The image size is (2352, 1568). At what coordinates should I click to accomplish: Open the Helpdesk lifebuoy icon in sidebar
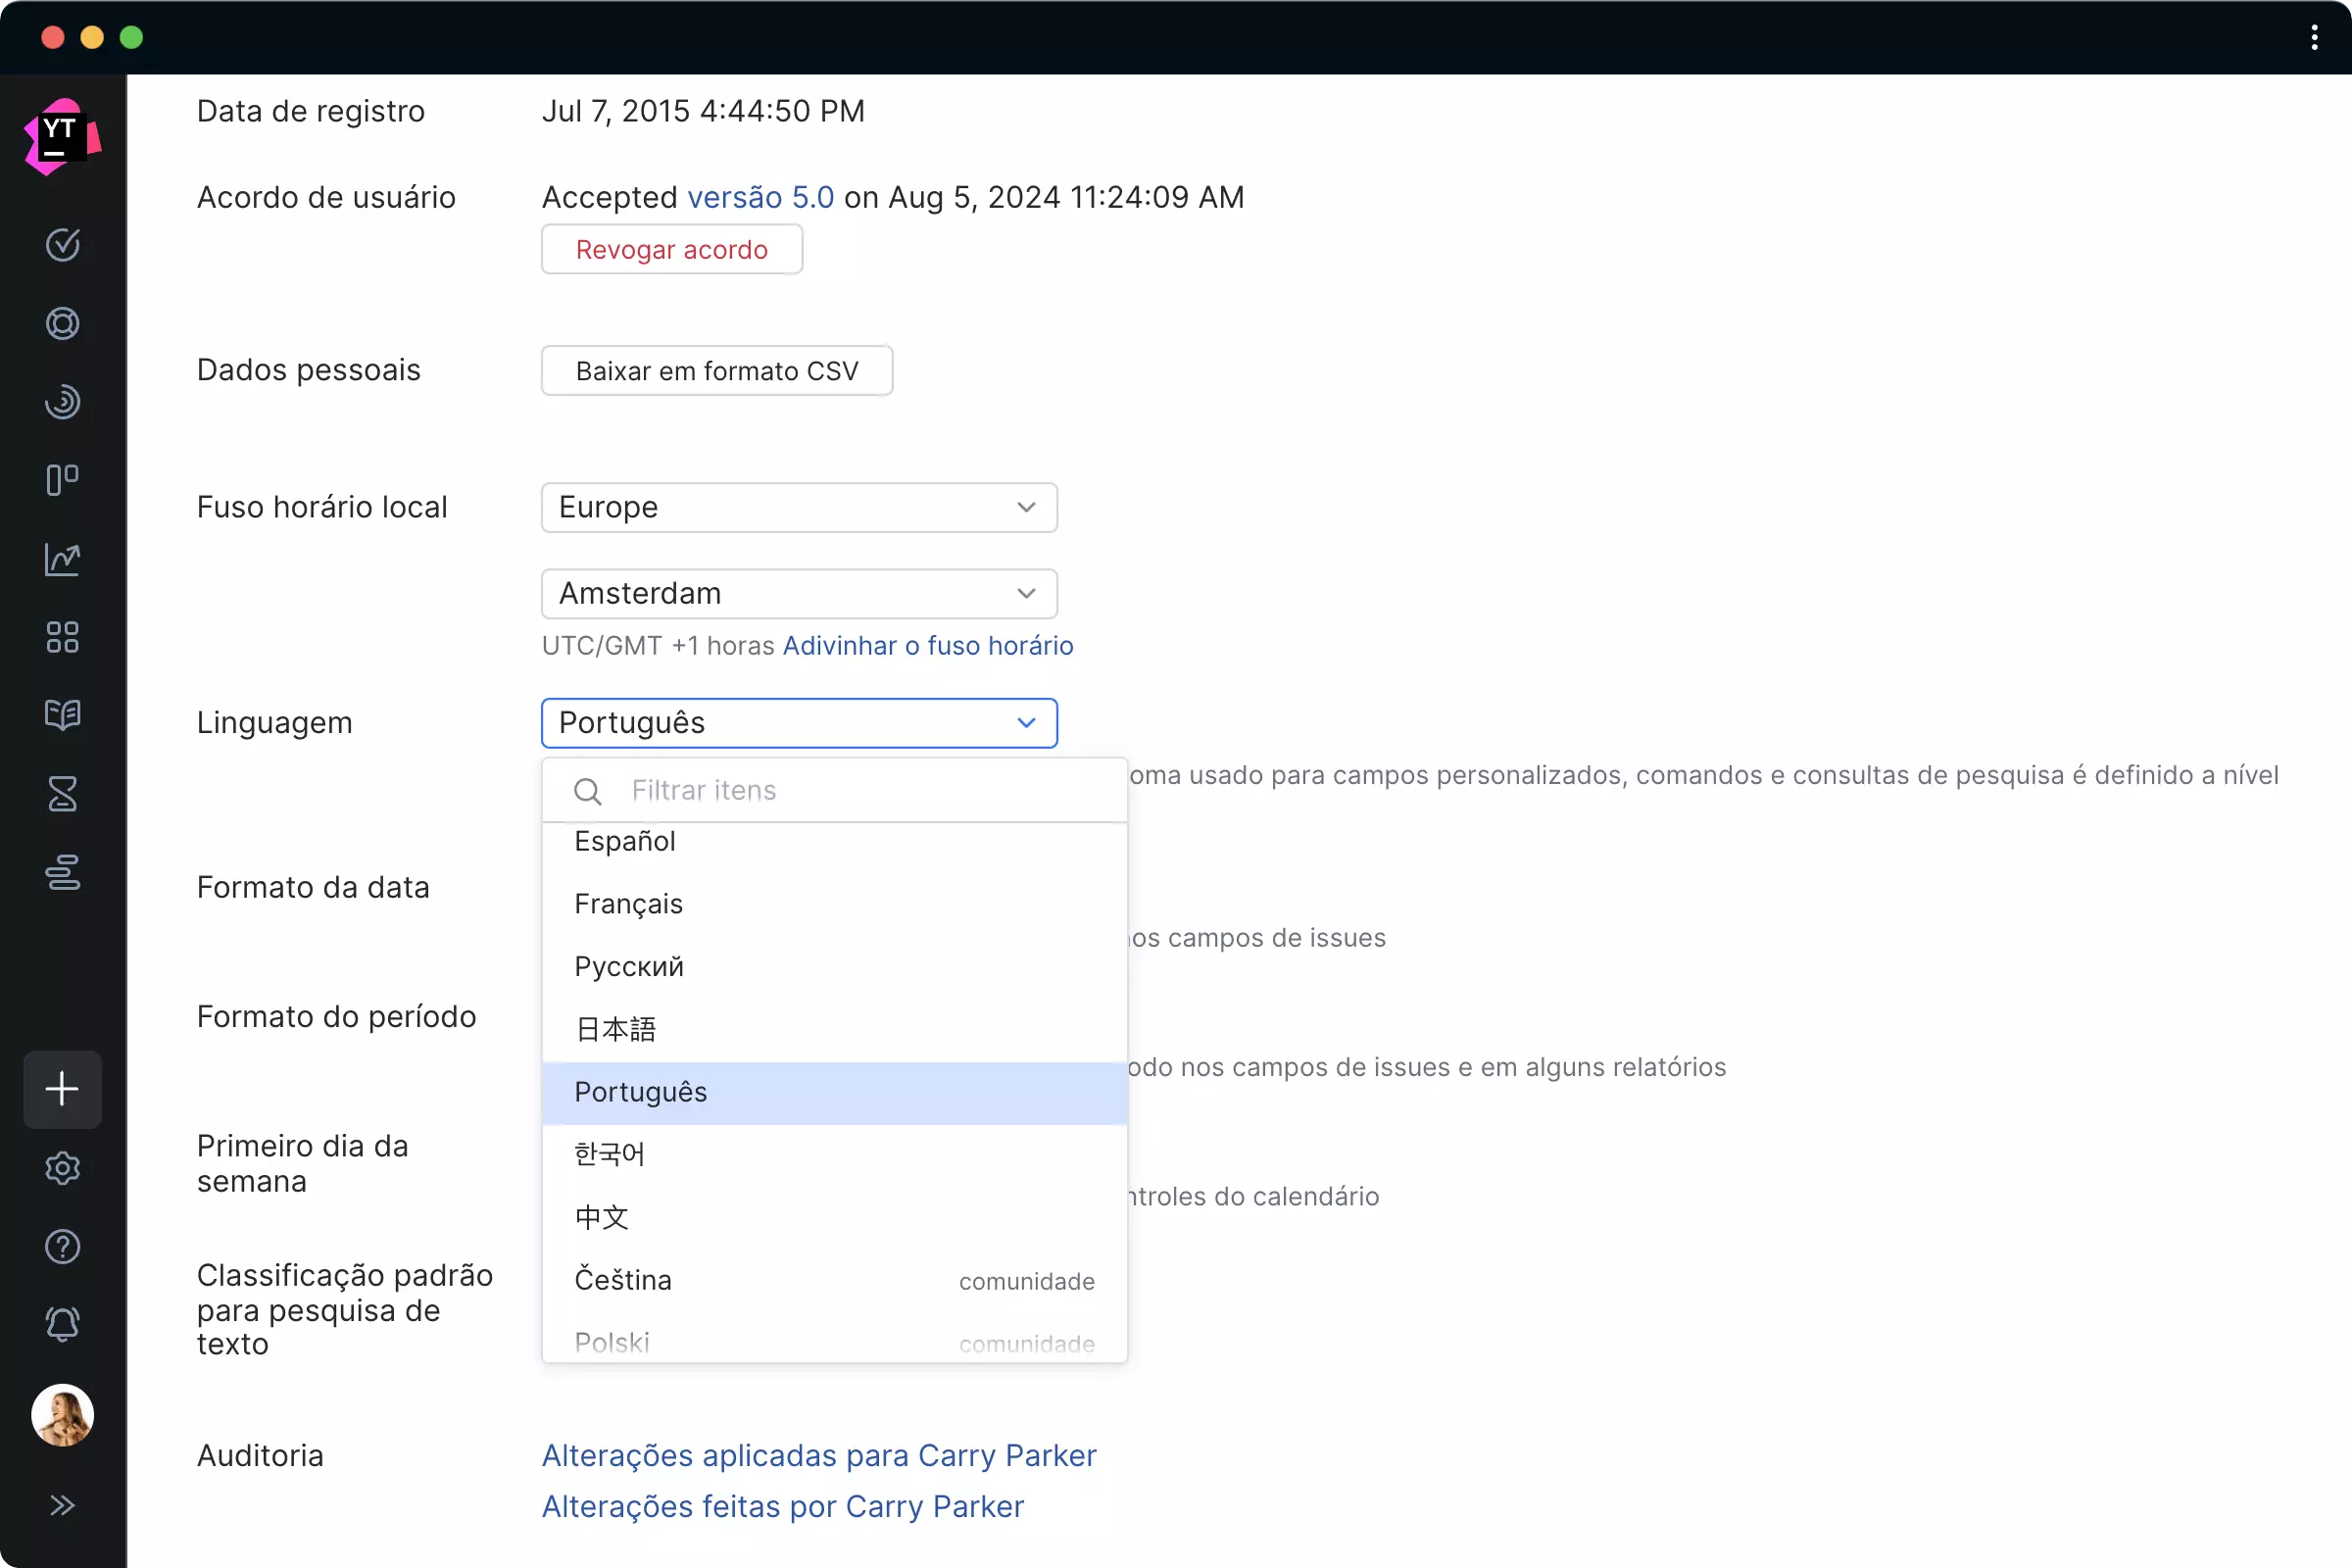point(62,324)
